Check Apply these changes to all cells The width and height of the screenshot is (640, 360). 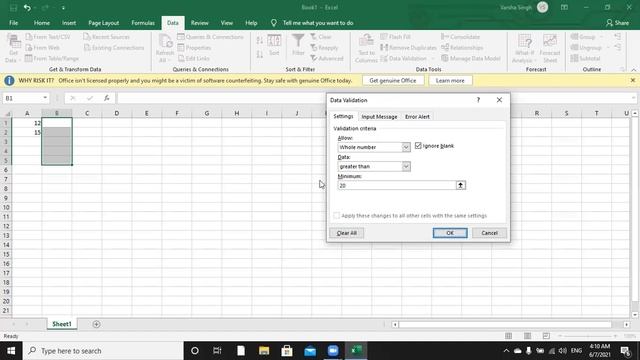[336, 216]
